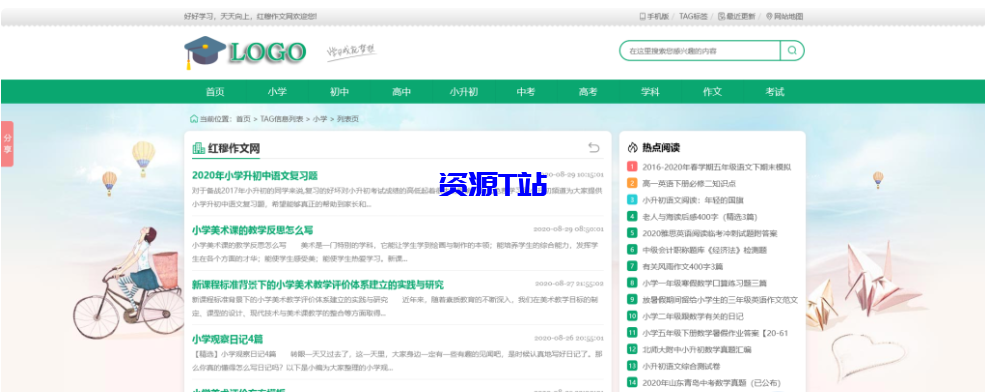
Task: Open hot link 小学二年级跟数学有关的日记
Action: (693, 316)
